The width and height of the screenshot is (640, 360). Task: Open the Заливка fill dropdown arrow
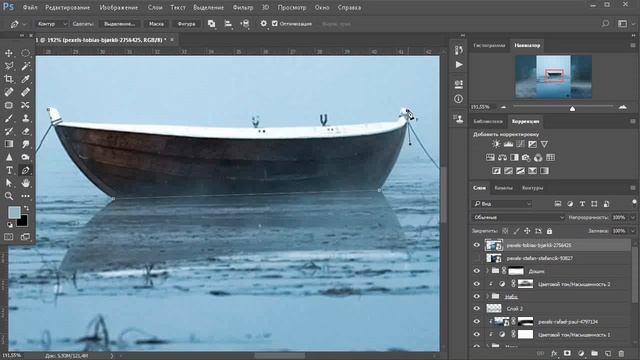(633, 231)
